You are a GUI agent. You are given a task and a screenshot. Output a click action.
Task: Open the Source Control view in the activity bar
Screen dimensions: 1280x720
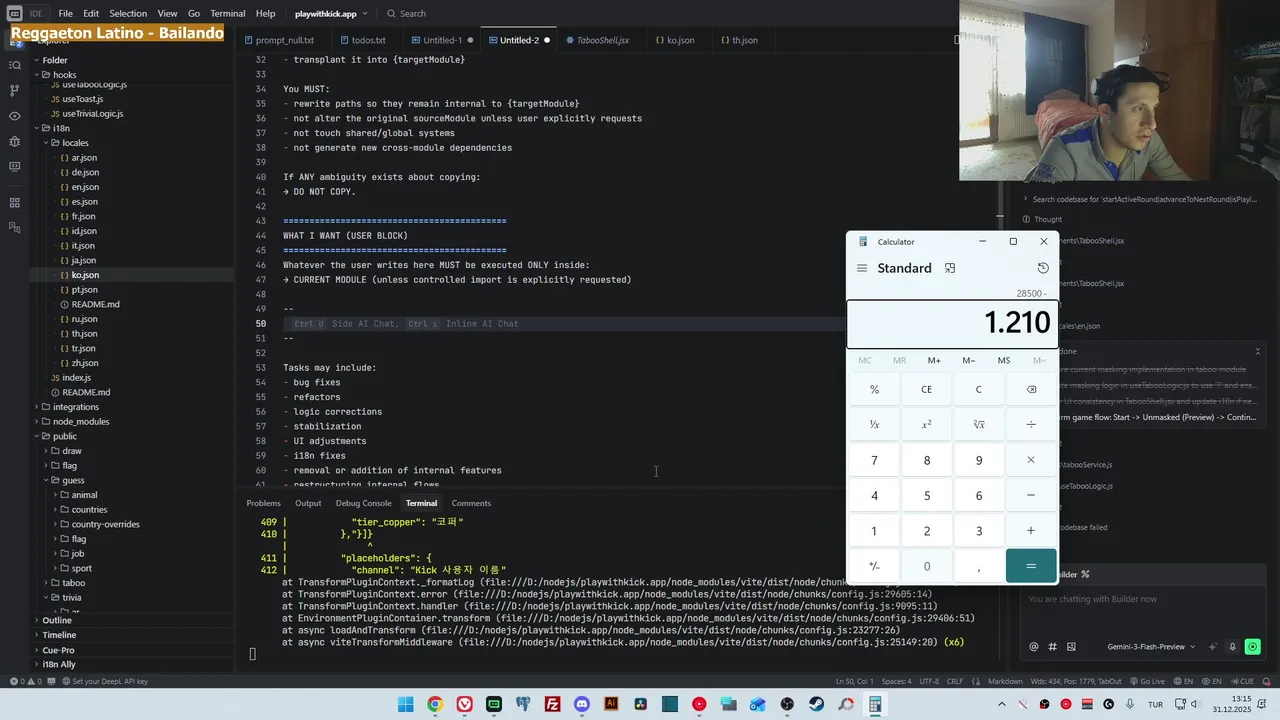pos(14,90)
